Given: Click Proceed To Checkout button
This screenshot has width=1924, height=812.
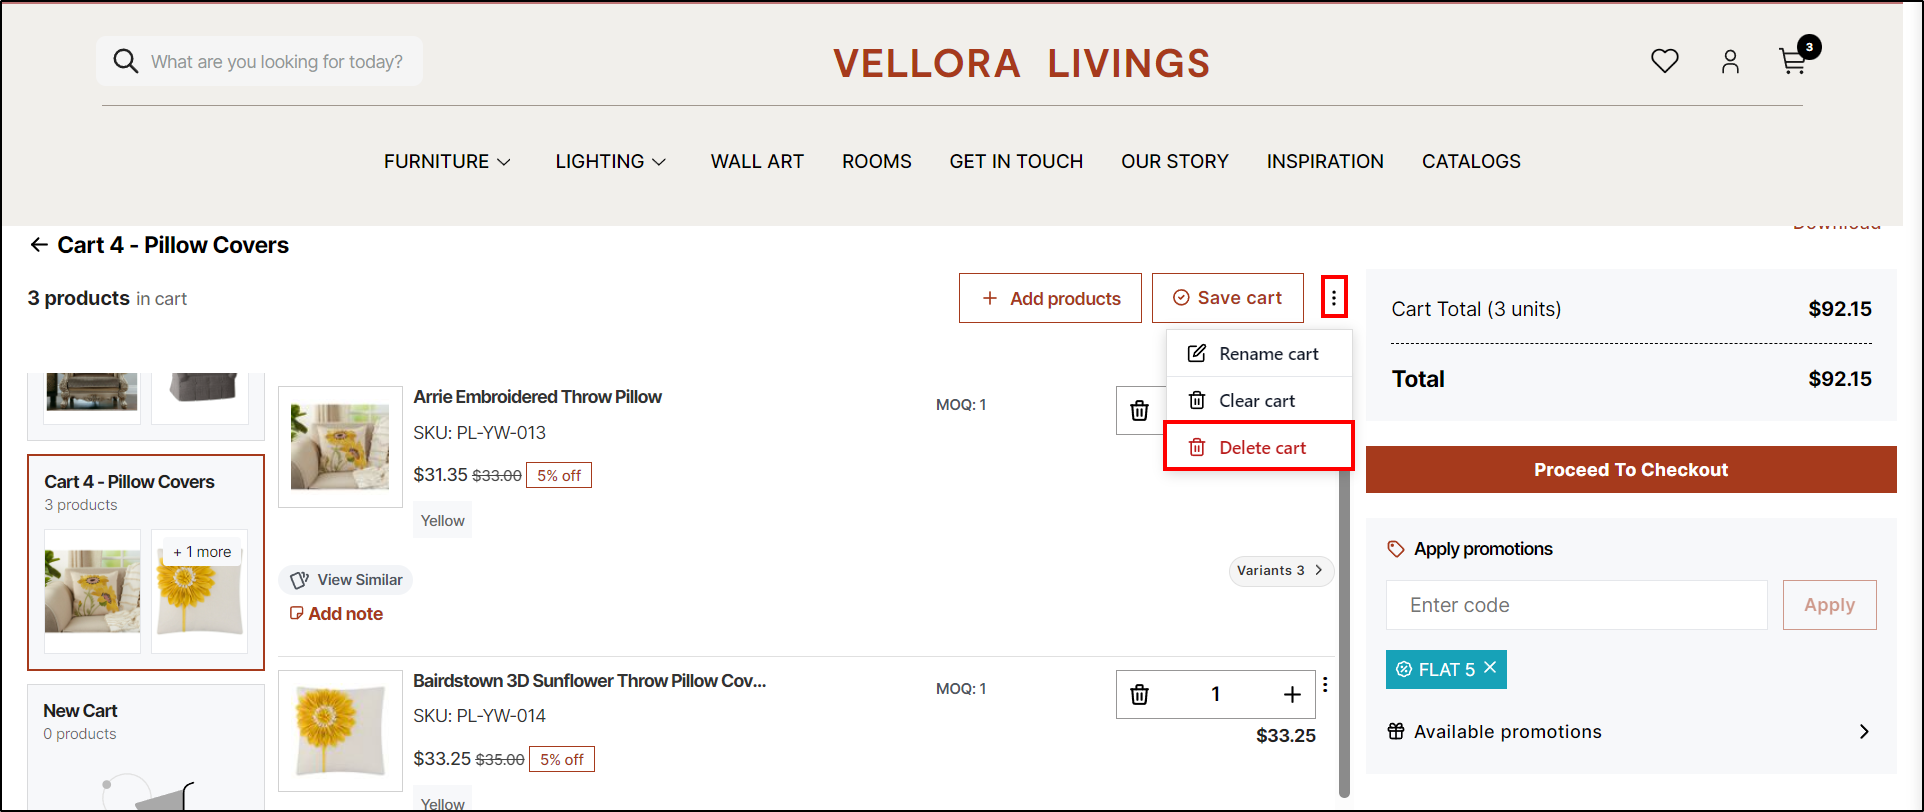Looking at the screenshot, I should pyautogui.click(x=1630, y=470).
